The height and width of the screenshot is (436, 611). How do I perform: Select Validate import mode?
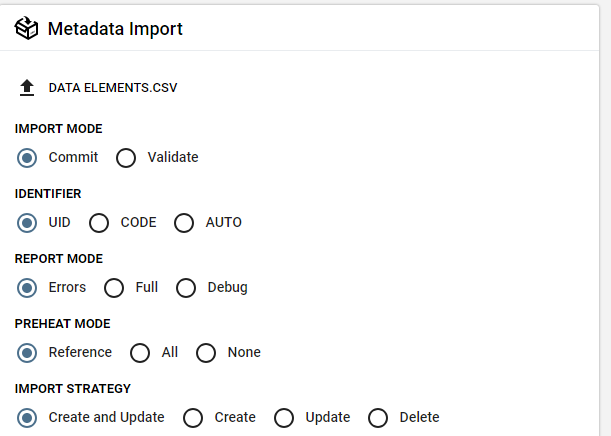point(126,158)
